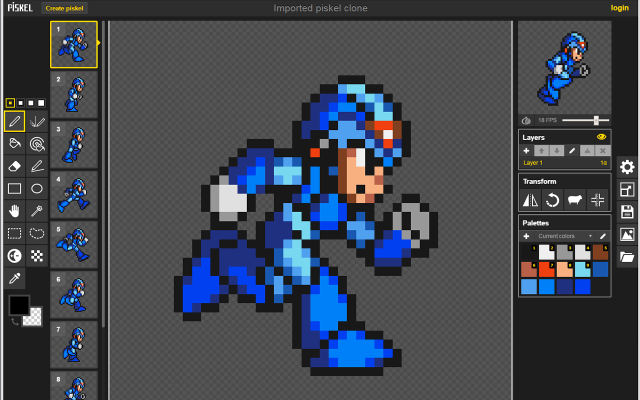
Task: Move Layer 1 up arrow
Action: click(541, 151)
